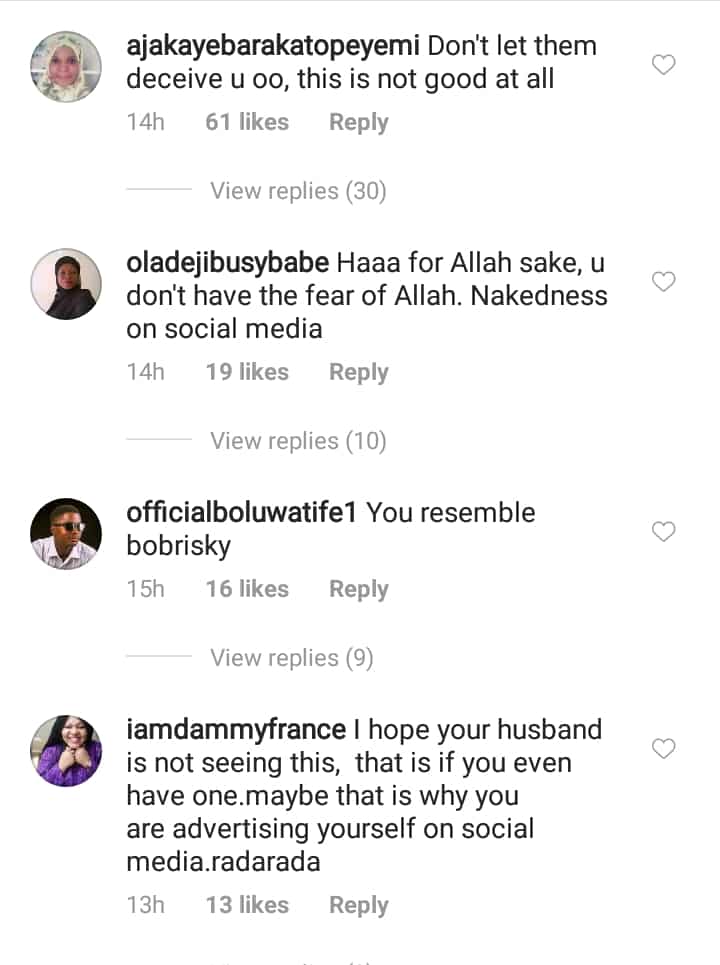The height and width of the screenshot is (965, 720).
Task: Open ajakayebarakatopeyemi's profile picture
Action: pos(66,66)
